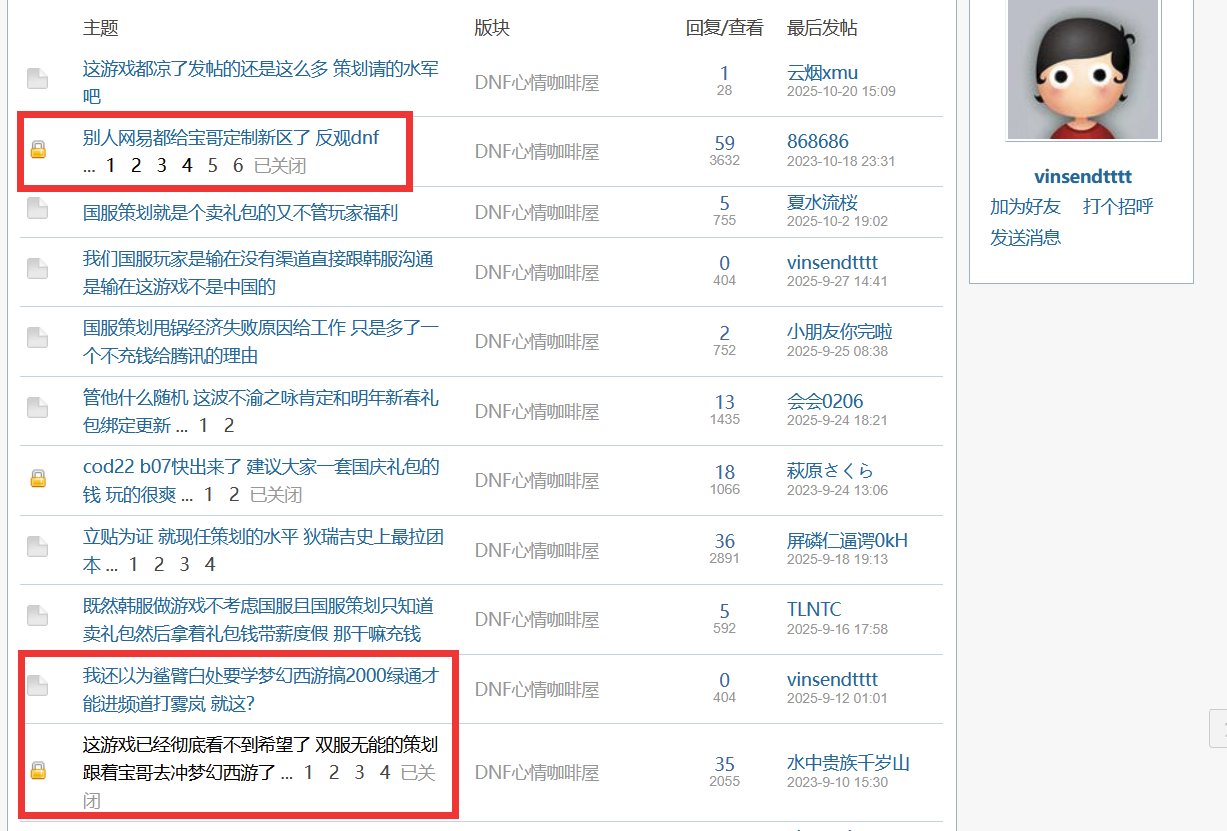The width and height of the screenshot is (1227, 831).
Task: Open last poster 云烟xmu profile
Action: [822, 73]
